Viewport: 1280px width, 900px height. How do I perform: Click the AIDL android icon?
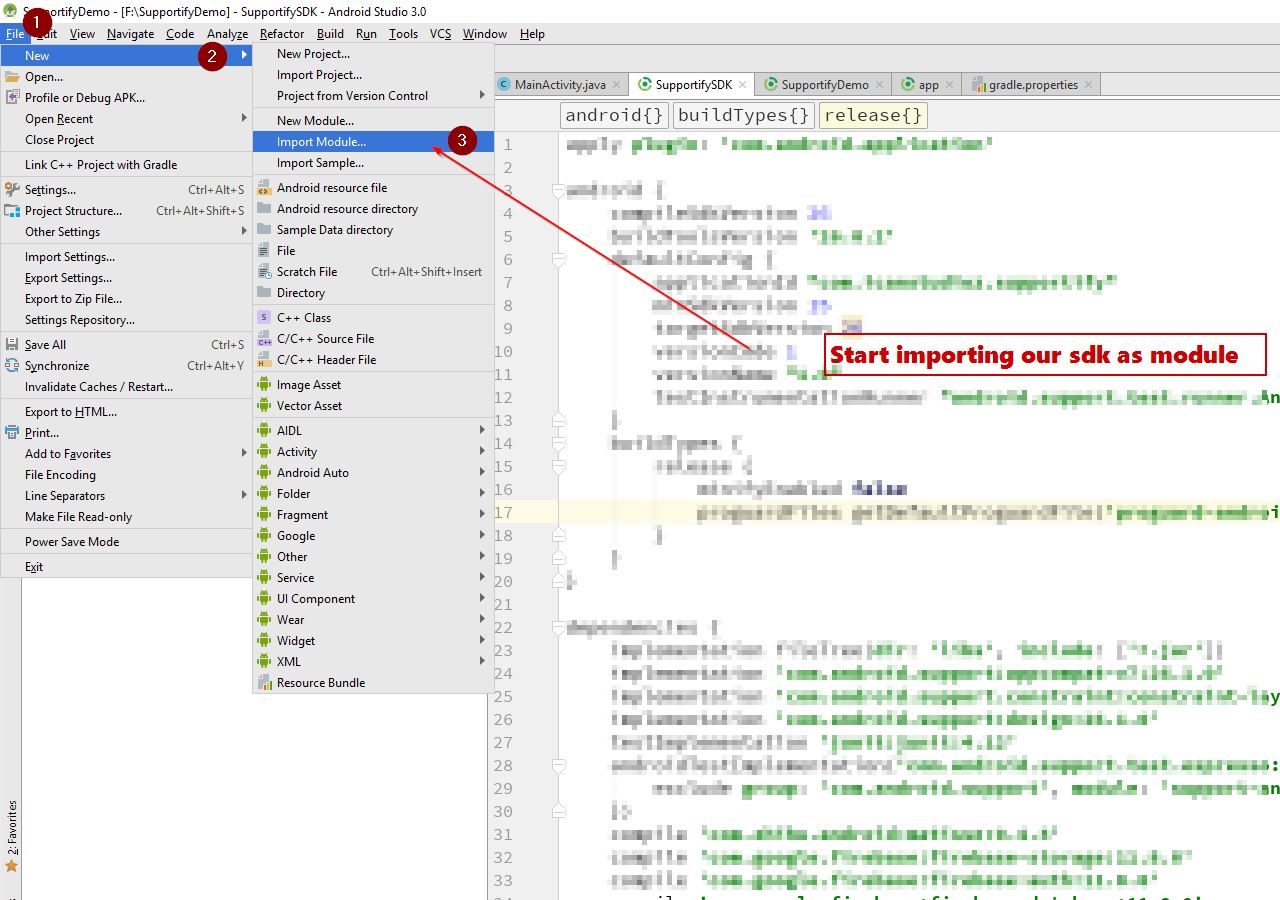pos(264,431)
